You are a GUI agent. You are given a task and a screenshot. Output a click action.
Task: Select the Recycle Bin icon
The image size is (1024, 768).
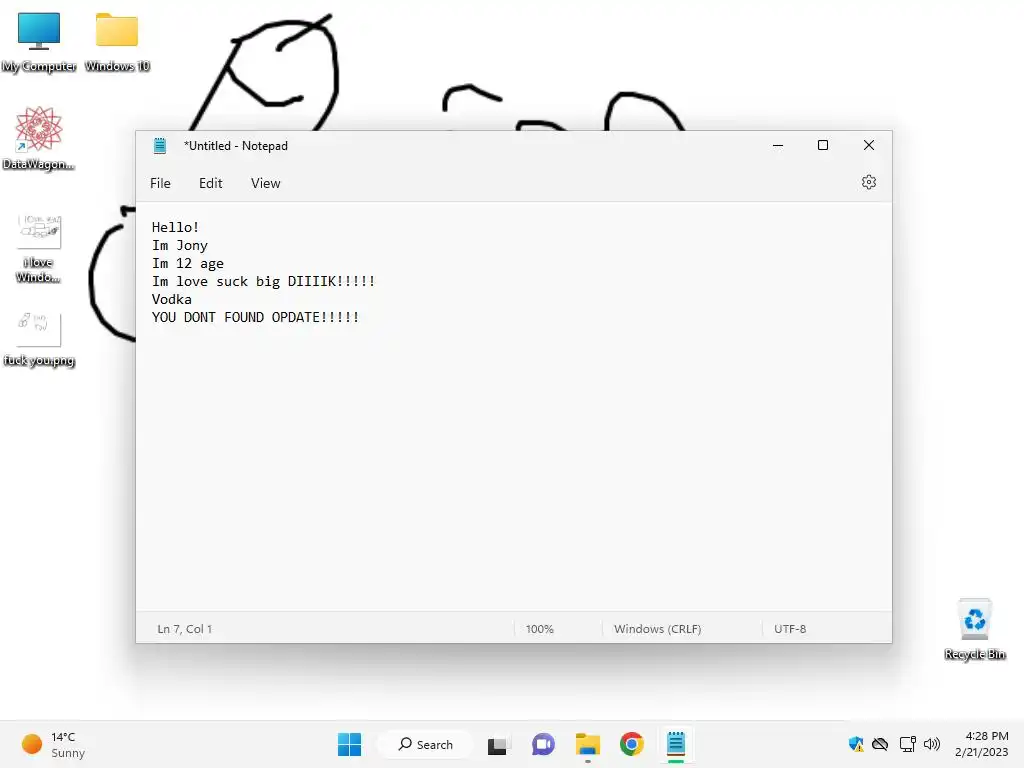click(x=974, y=630)
